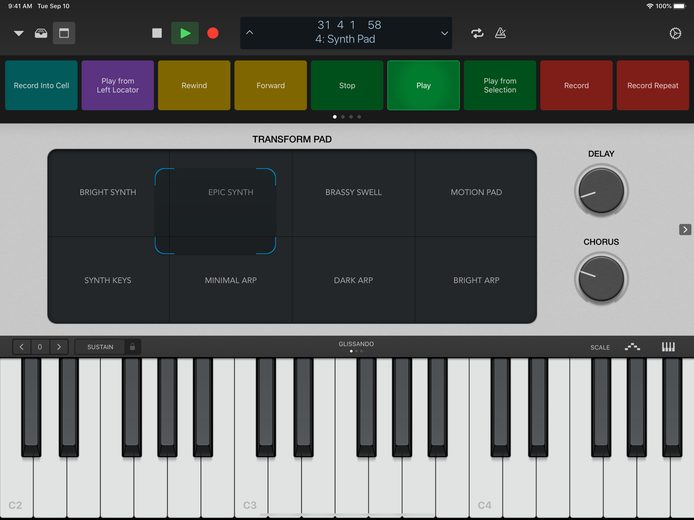Shift keyboard octave down with left arrow
694x520 pixels.
pyautogui.click(x=21, y=347)
